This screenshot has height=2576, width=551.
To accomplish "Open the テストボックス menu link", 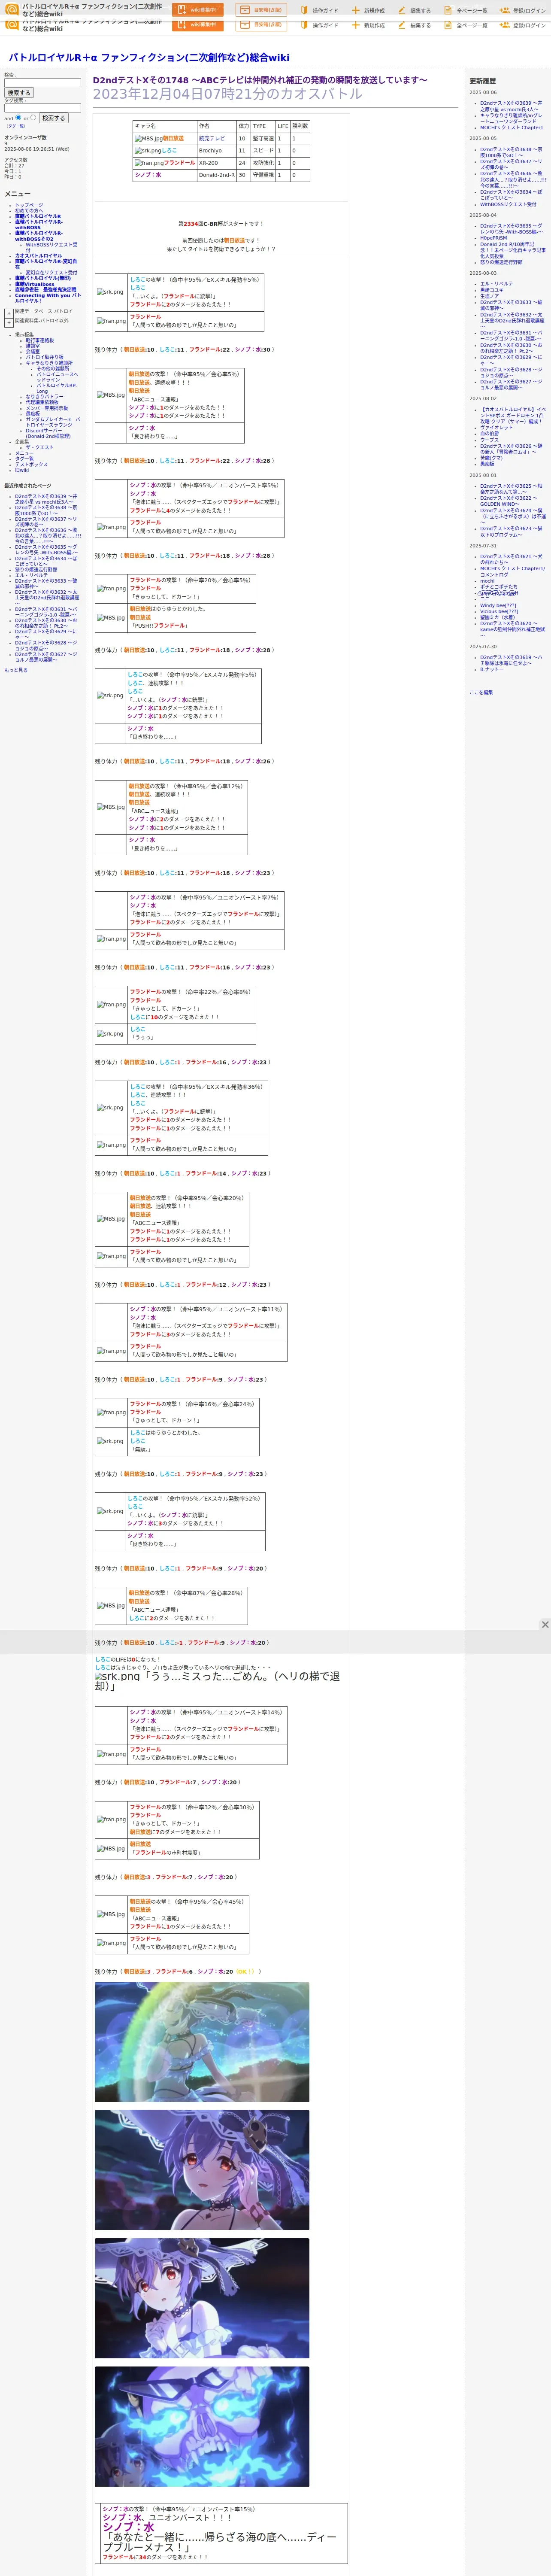I will click(x=31, y=465).
